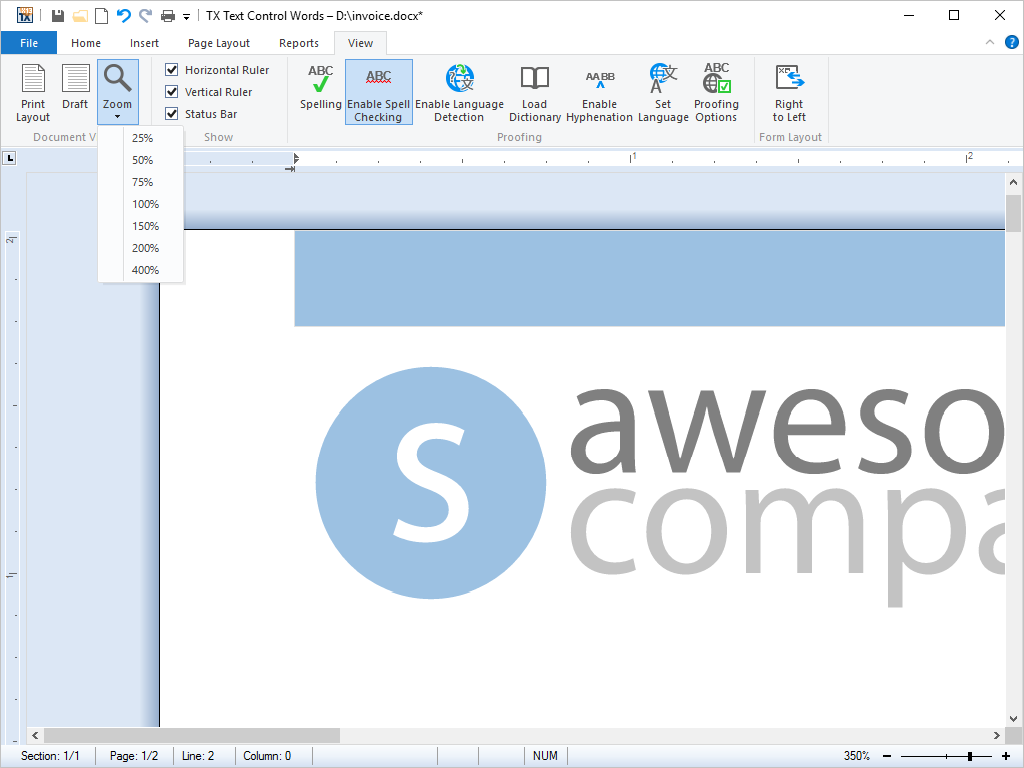Toggle the Vertical Ruler checkbox
The width and height of the screenshot is (1024, 768).
point(172,92)
